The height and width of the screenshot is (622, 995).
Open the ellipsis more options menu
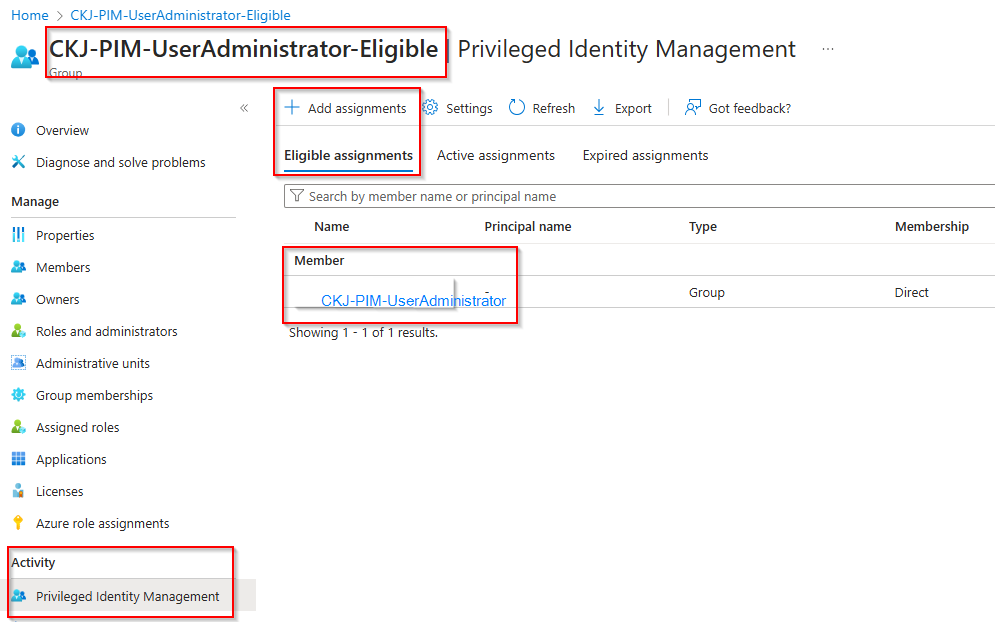click(x=828, y=49)
